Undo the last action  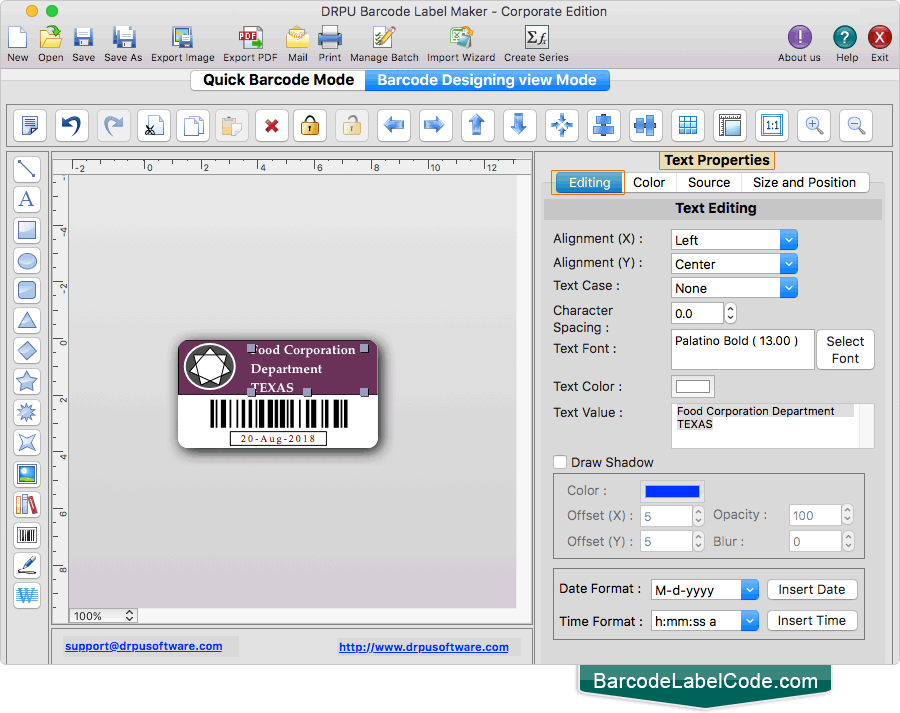pos(72,125)
